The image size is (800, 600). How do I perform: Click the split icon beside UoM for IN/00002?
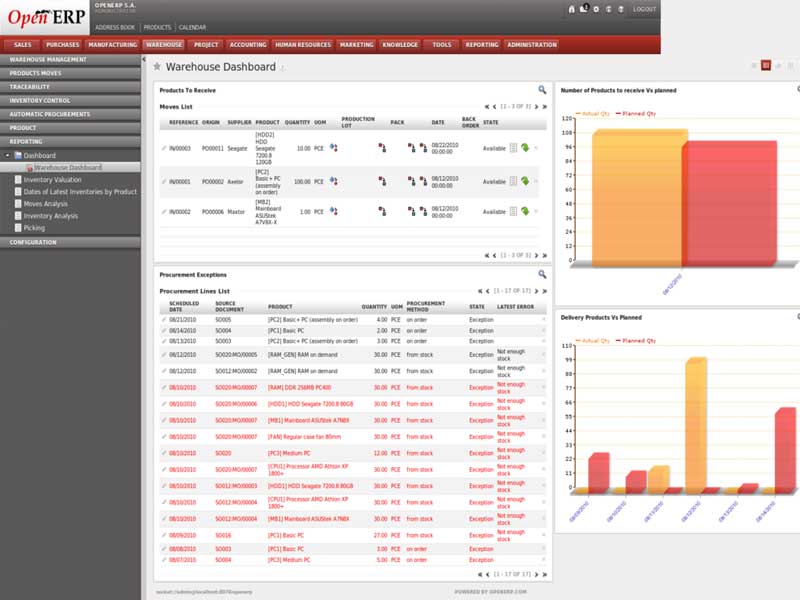tap(333, 211)
